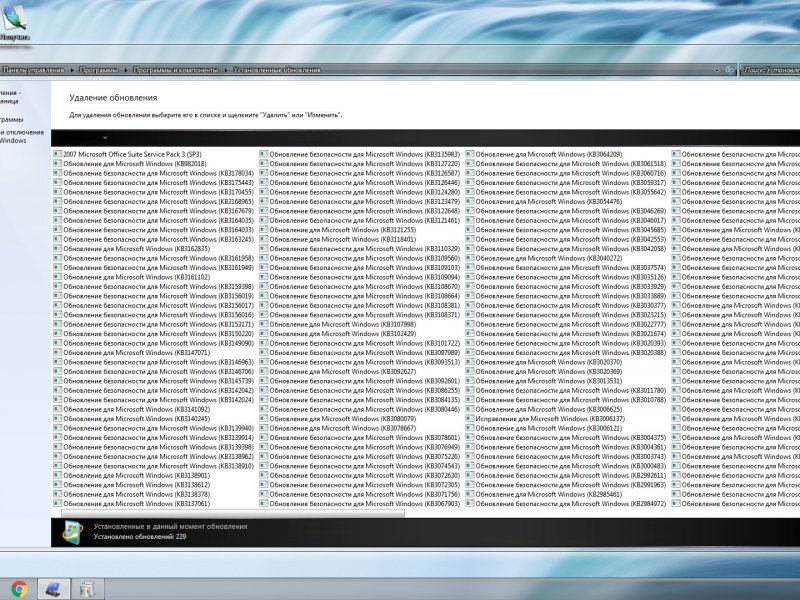Click the icon beside update KB3162835
The height and width of the screenshot is (600, 800).
pos(57,248)
